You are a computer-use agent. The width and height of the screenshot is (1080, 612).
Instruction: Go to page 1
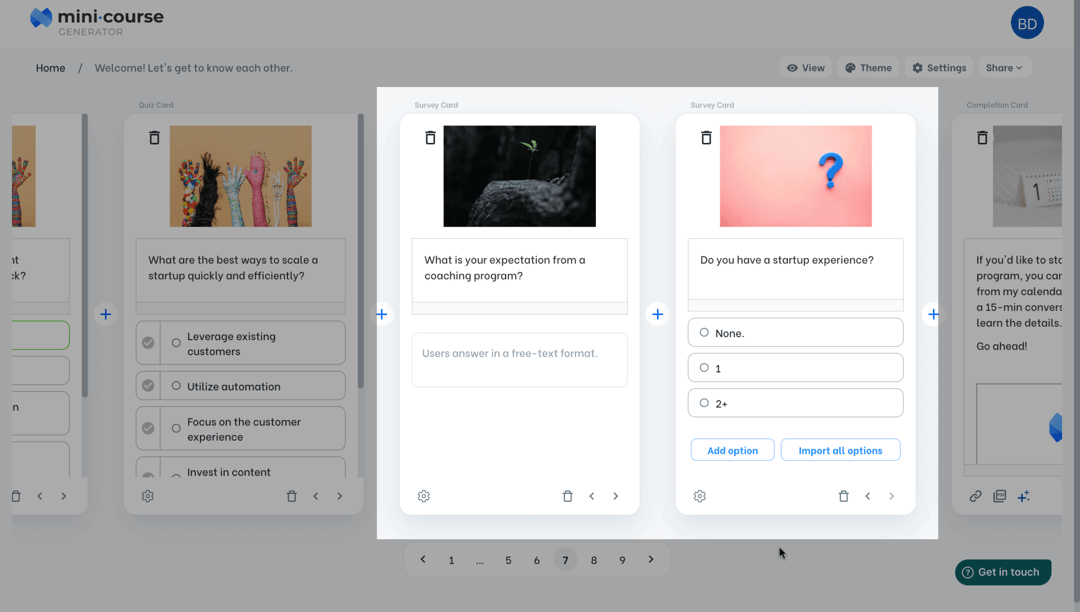pyautogui.click(x=451, y=560)
